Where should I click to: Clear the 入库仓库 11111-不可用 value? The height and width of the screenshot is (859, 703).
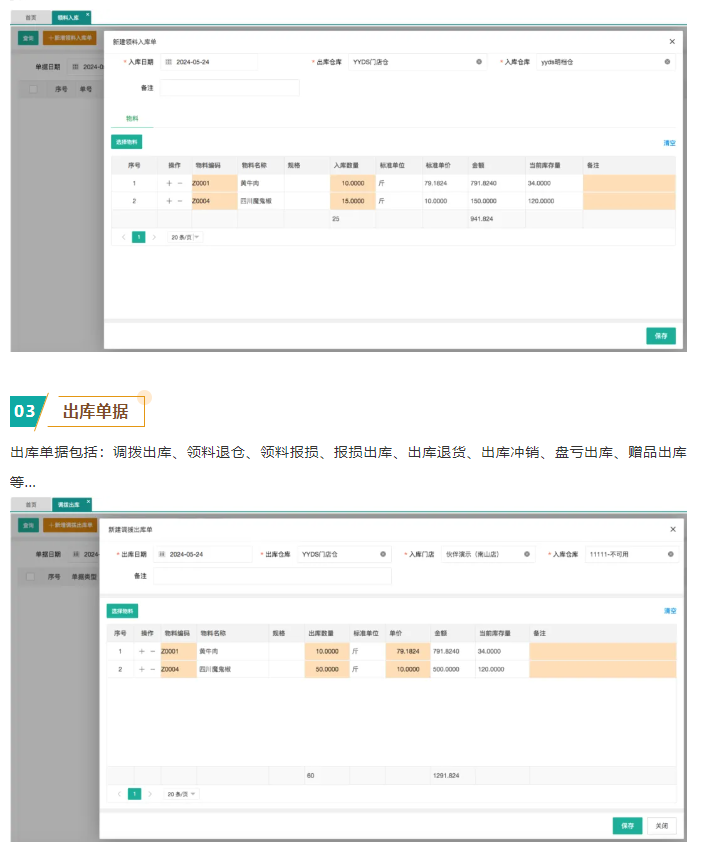pos(671,554)
